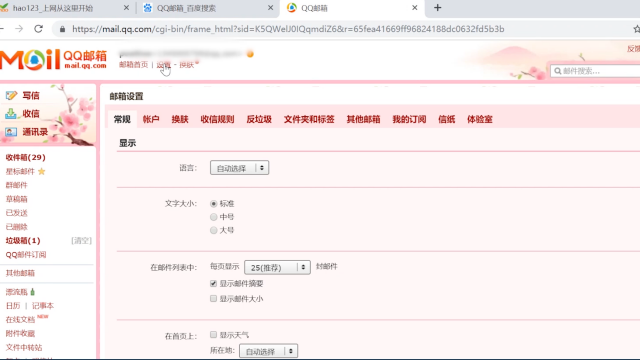Enable 显示邮件大小 checkbox
The image size is (640, 360).
(213, 299)
